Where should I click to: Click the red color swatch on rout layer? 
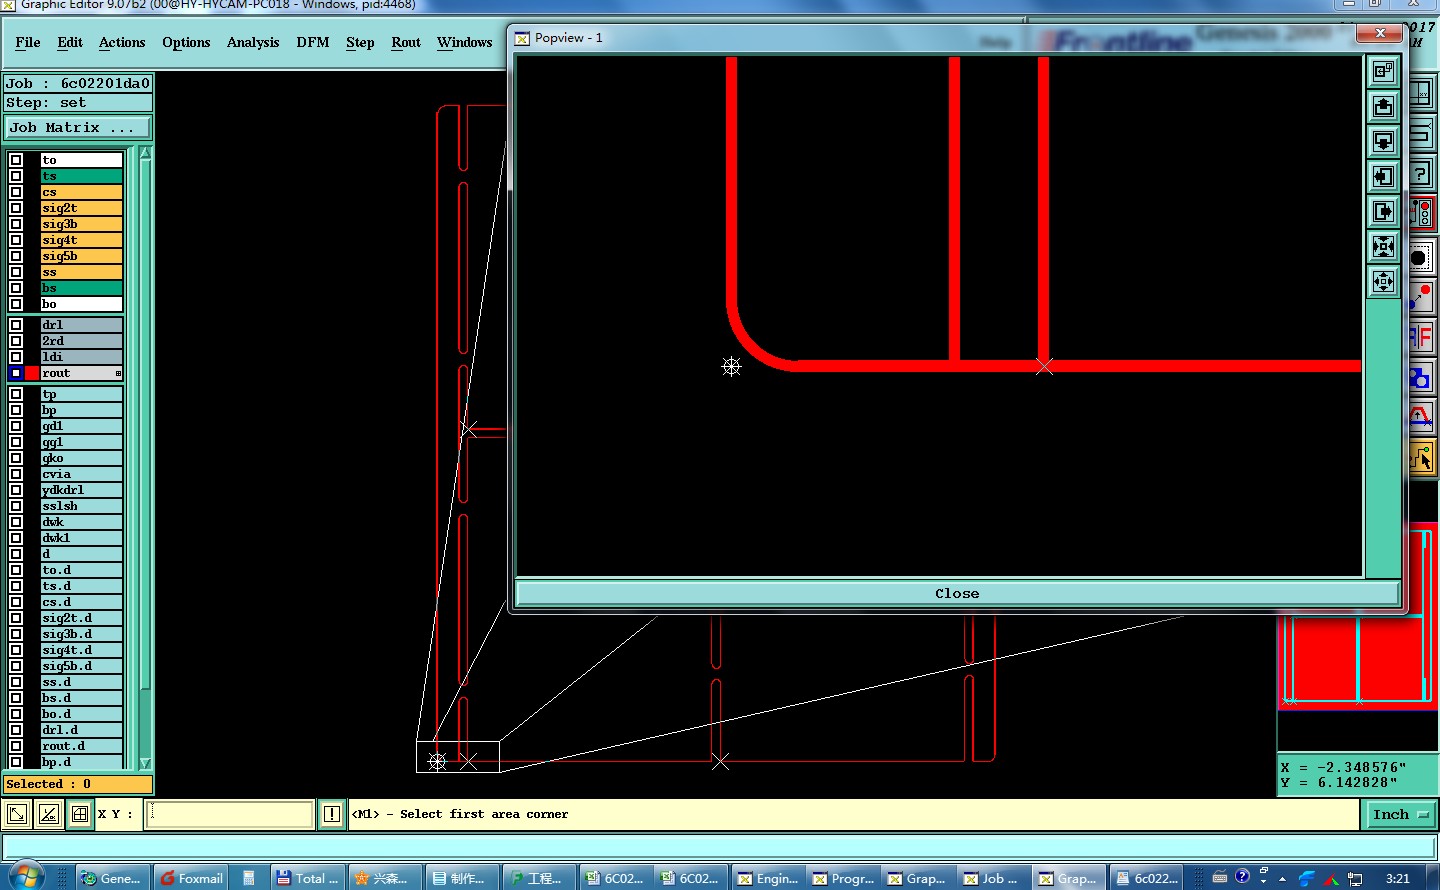click(x=32, y=373)
